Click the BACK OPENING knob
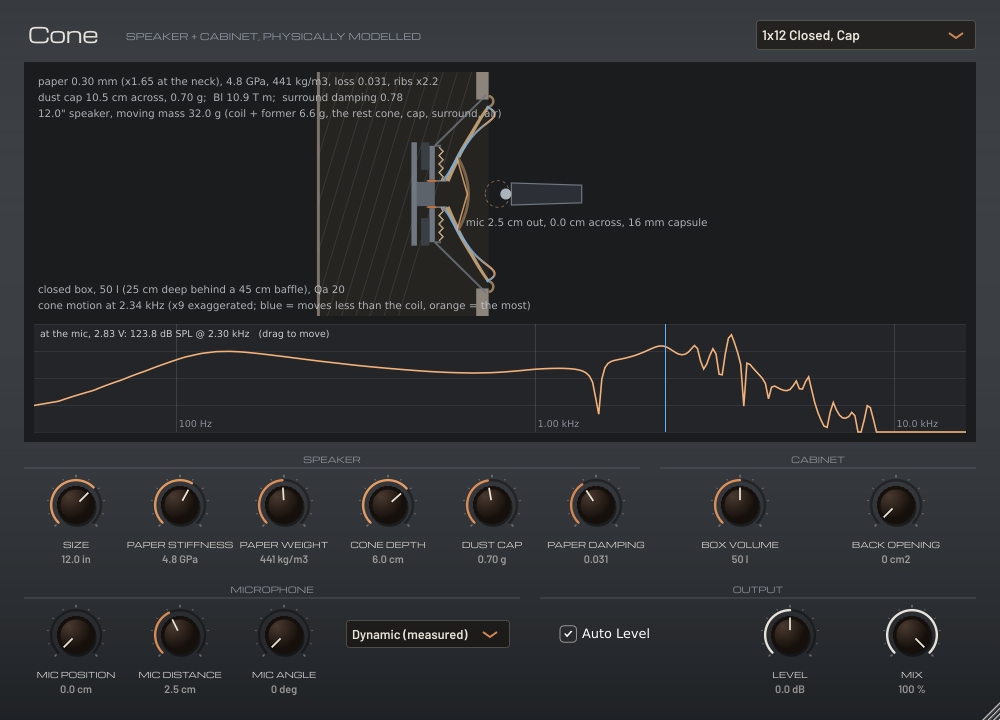The width and height of the screenshot is (1000, 720). [895, 504]
